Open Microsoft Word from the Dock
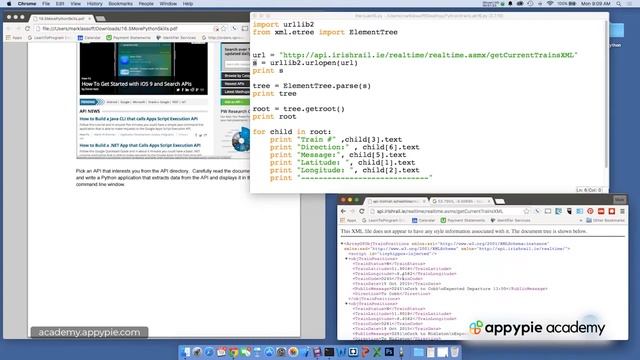Viewport: 640px width, 360px height. pos(341,352)
